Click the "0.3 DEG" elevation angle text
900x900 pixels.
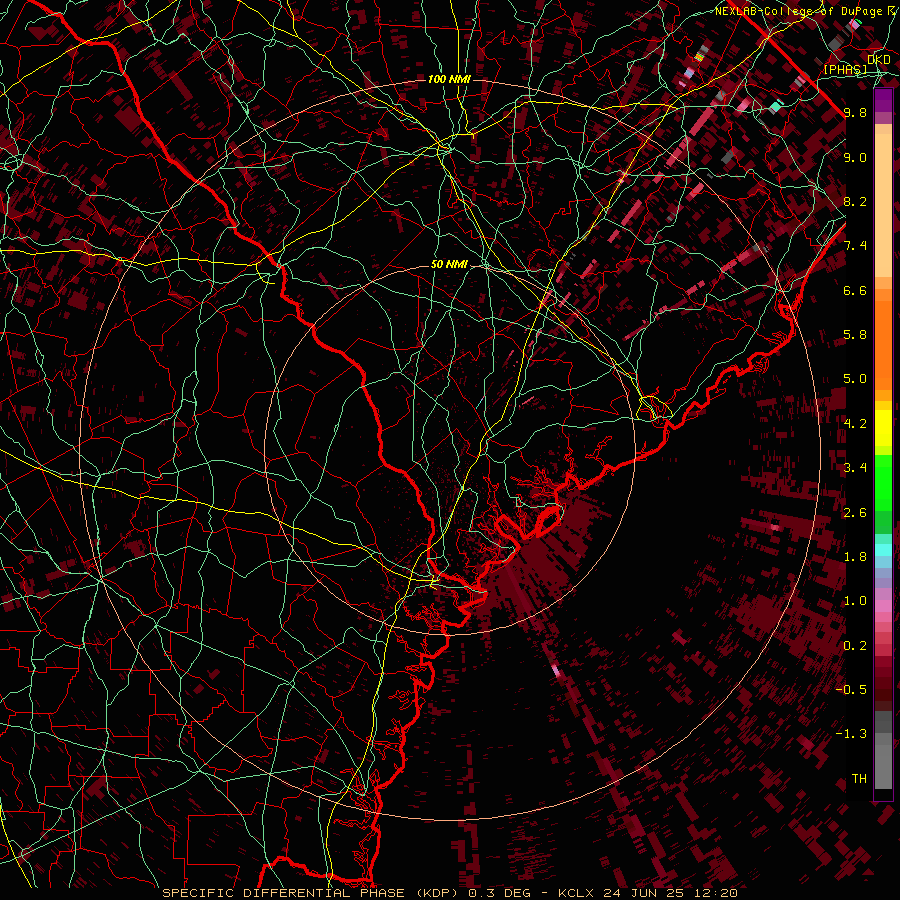coord(499,893)
